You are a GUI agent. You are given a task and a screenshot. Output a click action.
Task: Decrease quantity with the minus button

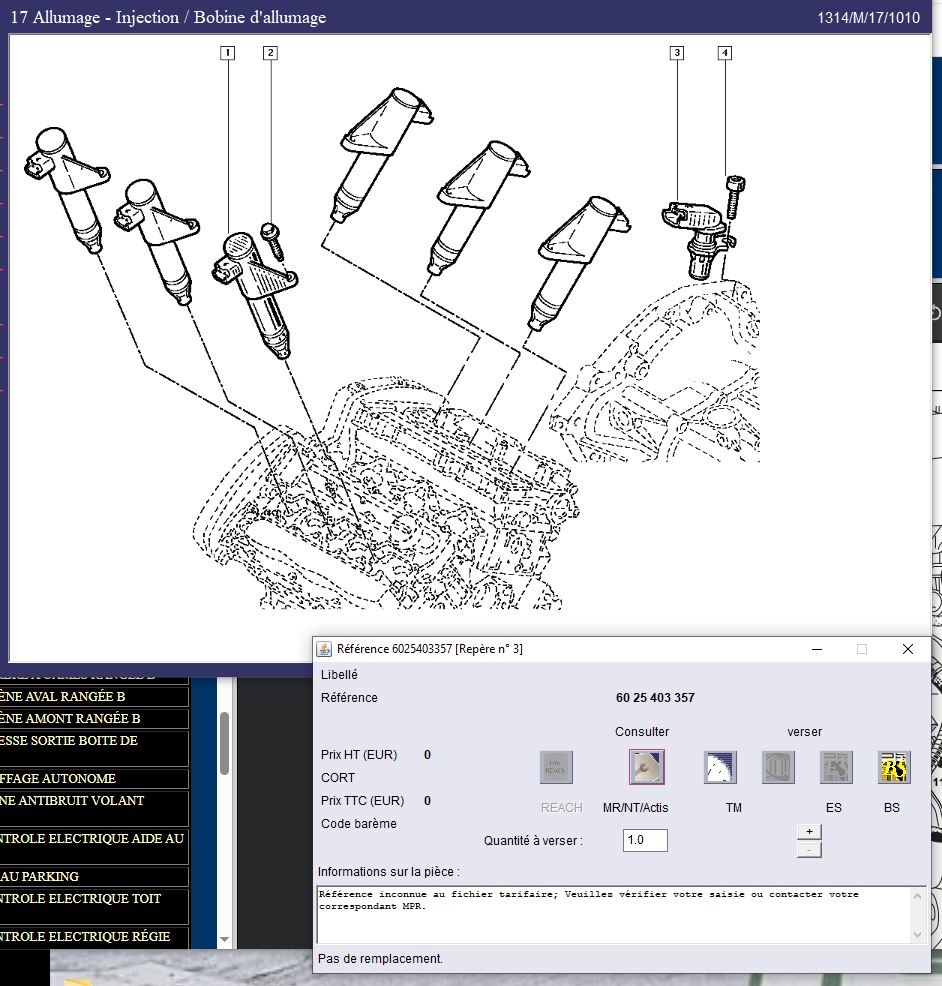(x=809, y=849)
